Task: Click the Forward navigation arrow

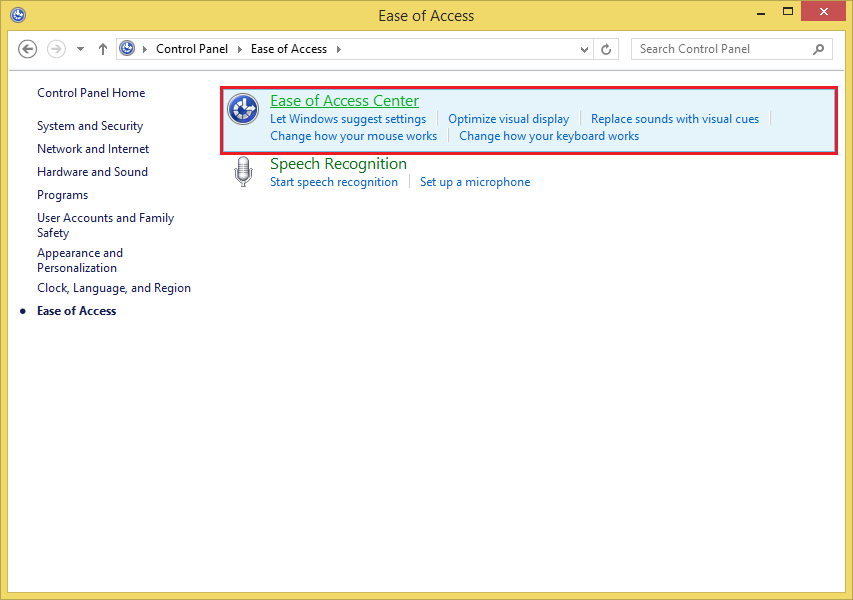Action: pyautogui.click(x=57, y=49)
